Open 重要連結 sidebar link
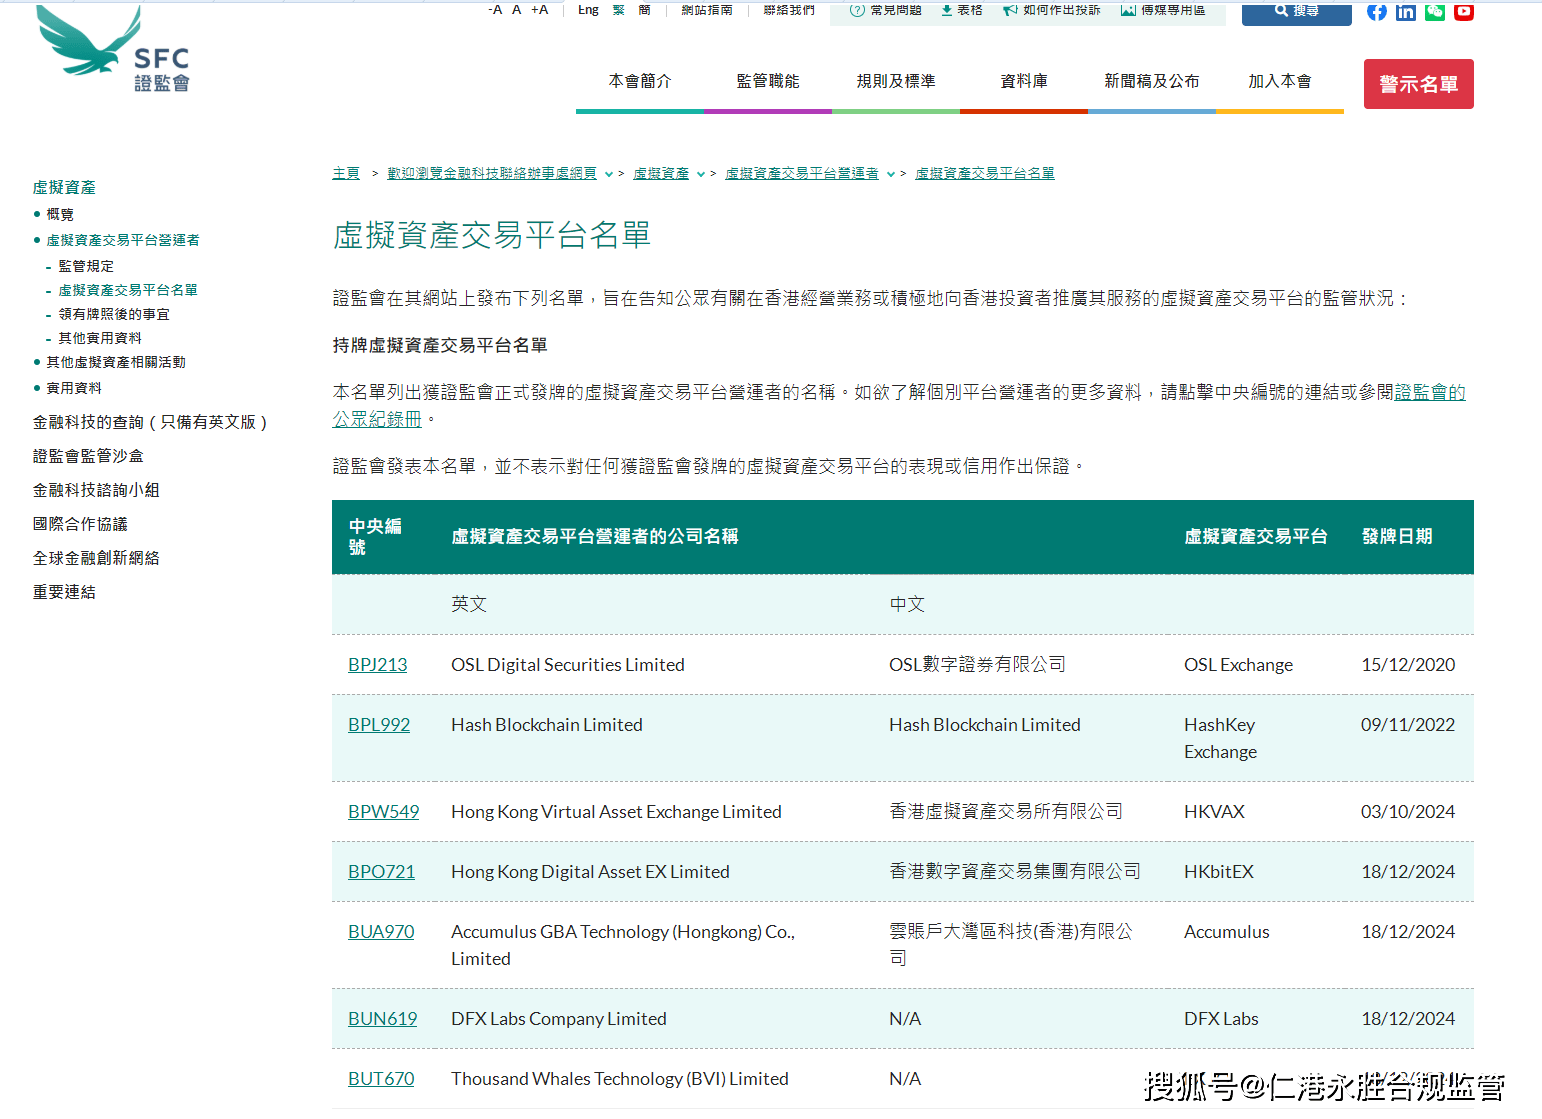Screen dimensions: 1542x1119 click(64, 592)
